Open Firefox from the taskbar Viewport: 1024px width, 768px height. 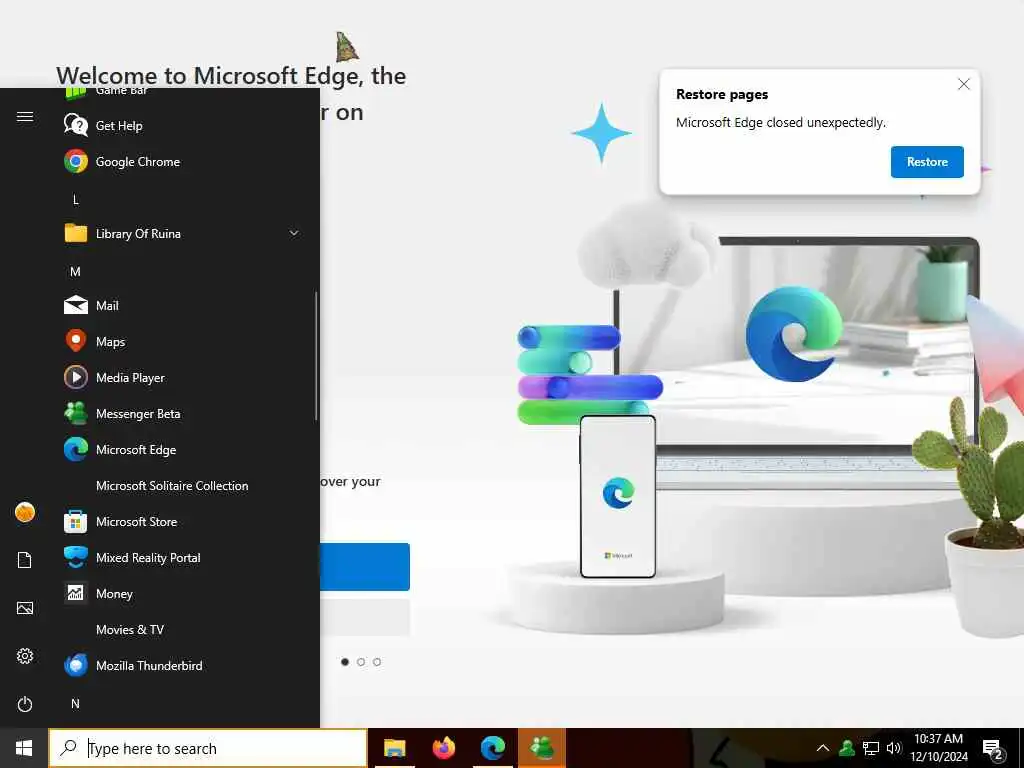point(443,748)
